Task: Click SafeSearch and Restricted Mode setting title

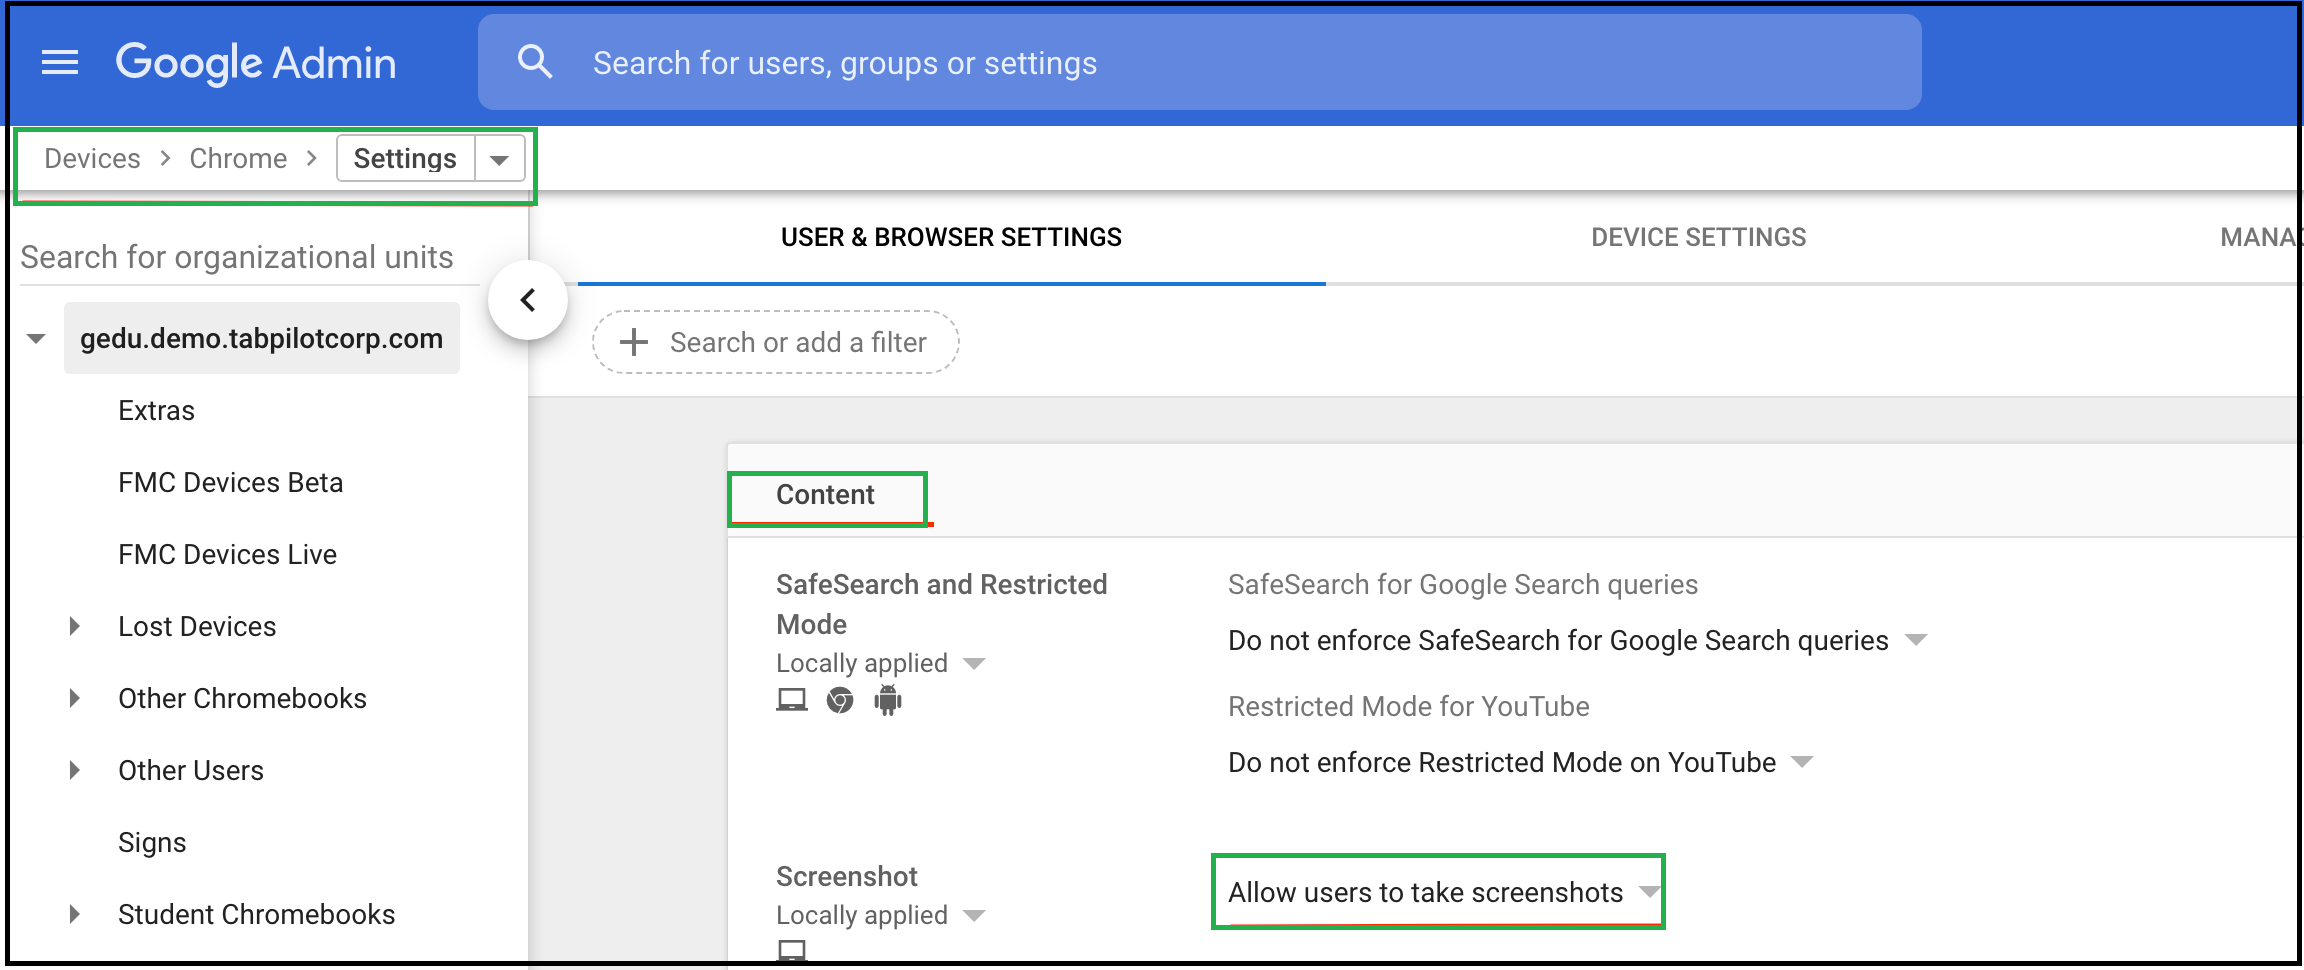Action: tap(941, 604)
